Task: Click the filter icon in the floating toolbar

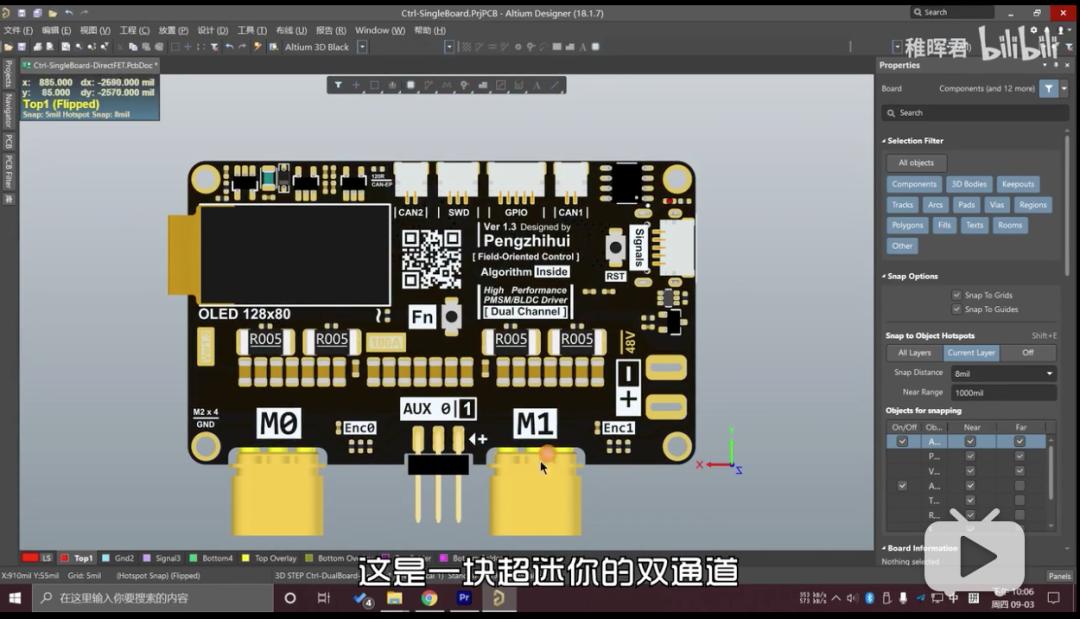Action: pos(338,85)
